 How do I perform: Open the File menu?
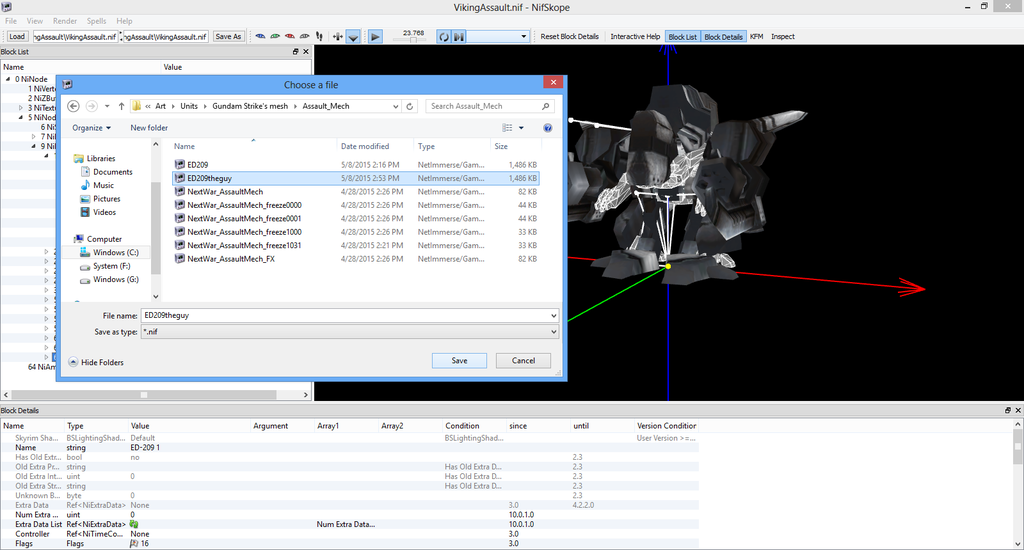11,21
